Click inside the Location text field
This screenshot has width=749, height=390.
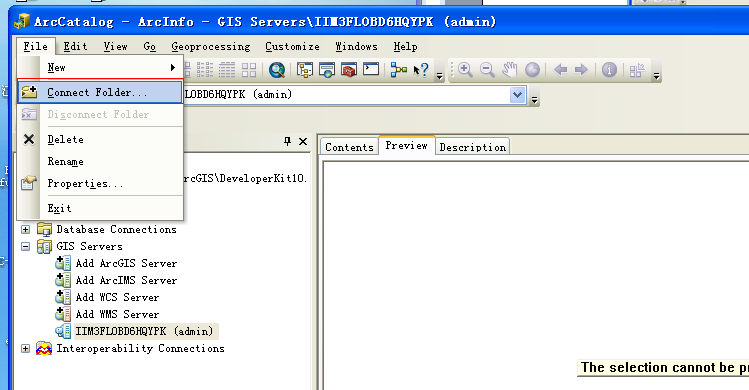pos(346,95)
